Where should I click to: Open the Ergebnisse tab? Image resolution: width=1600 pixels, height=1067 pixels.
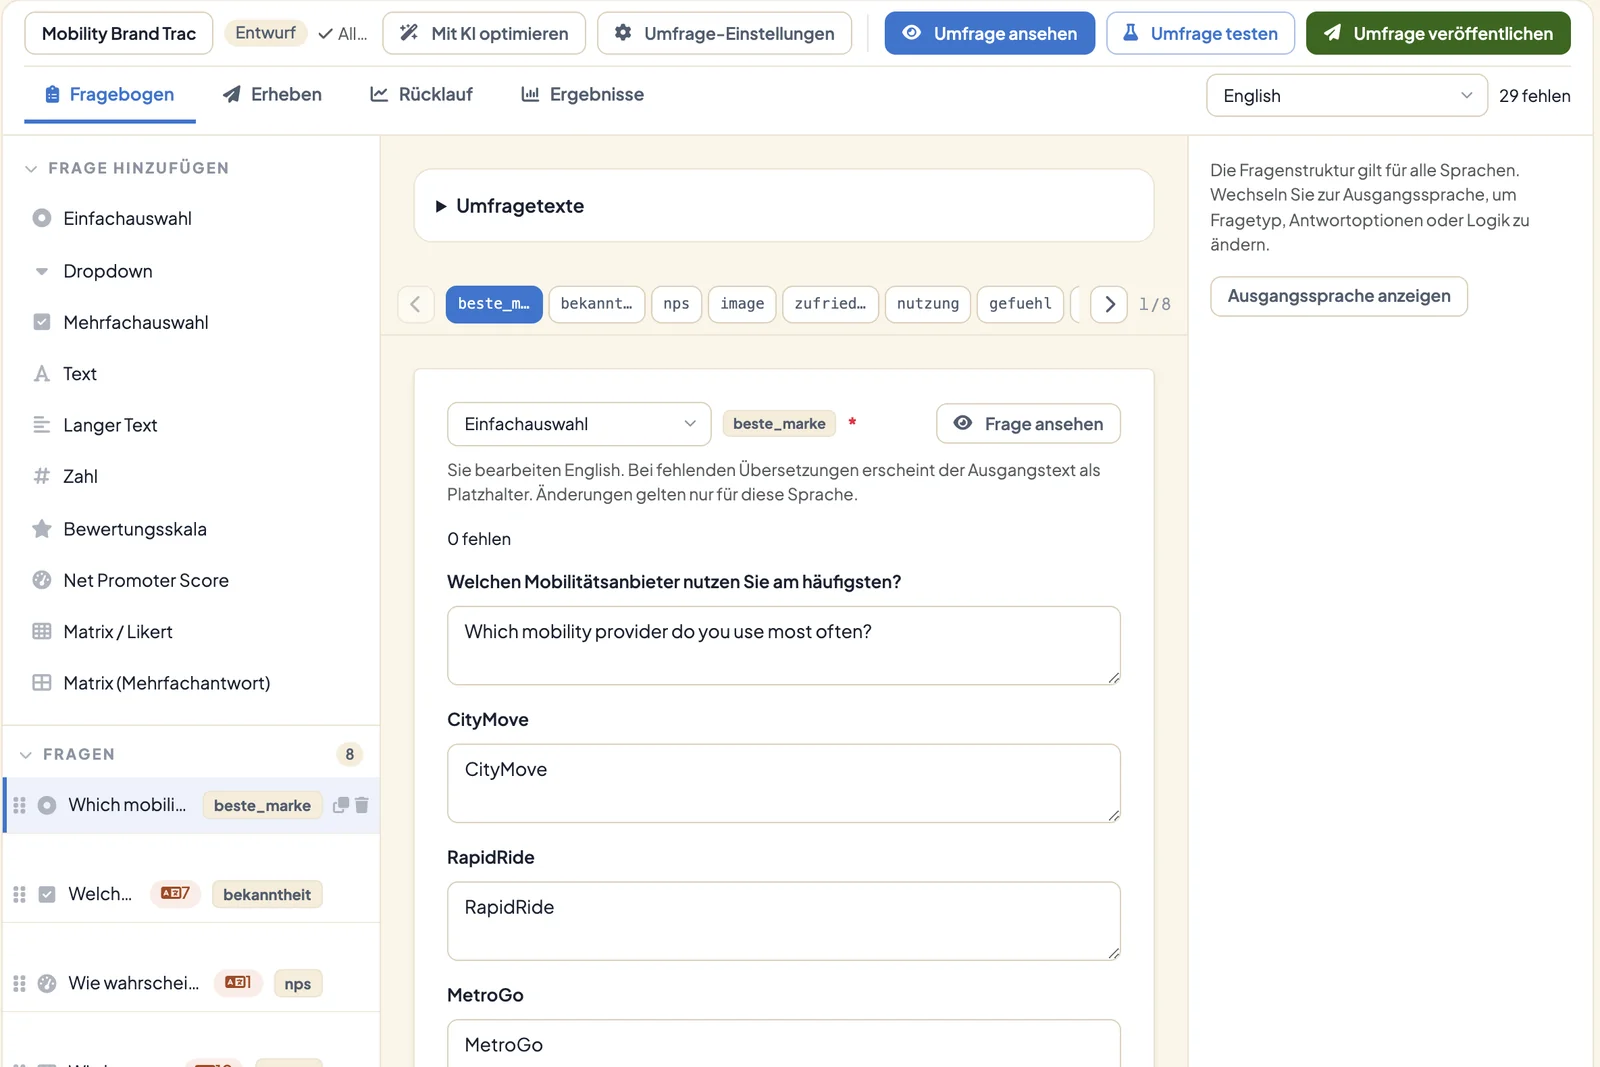583,95
